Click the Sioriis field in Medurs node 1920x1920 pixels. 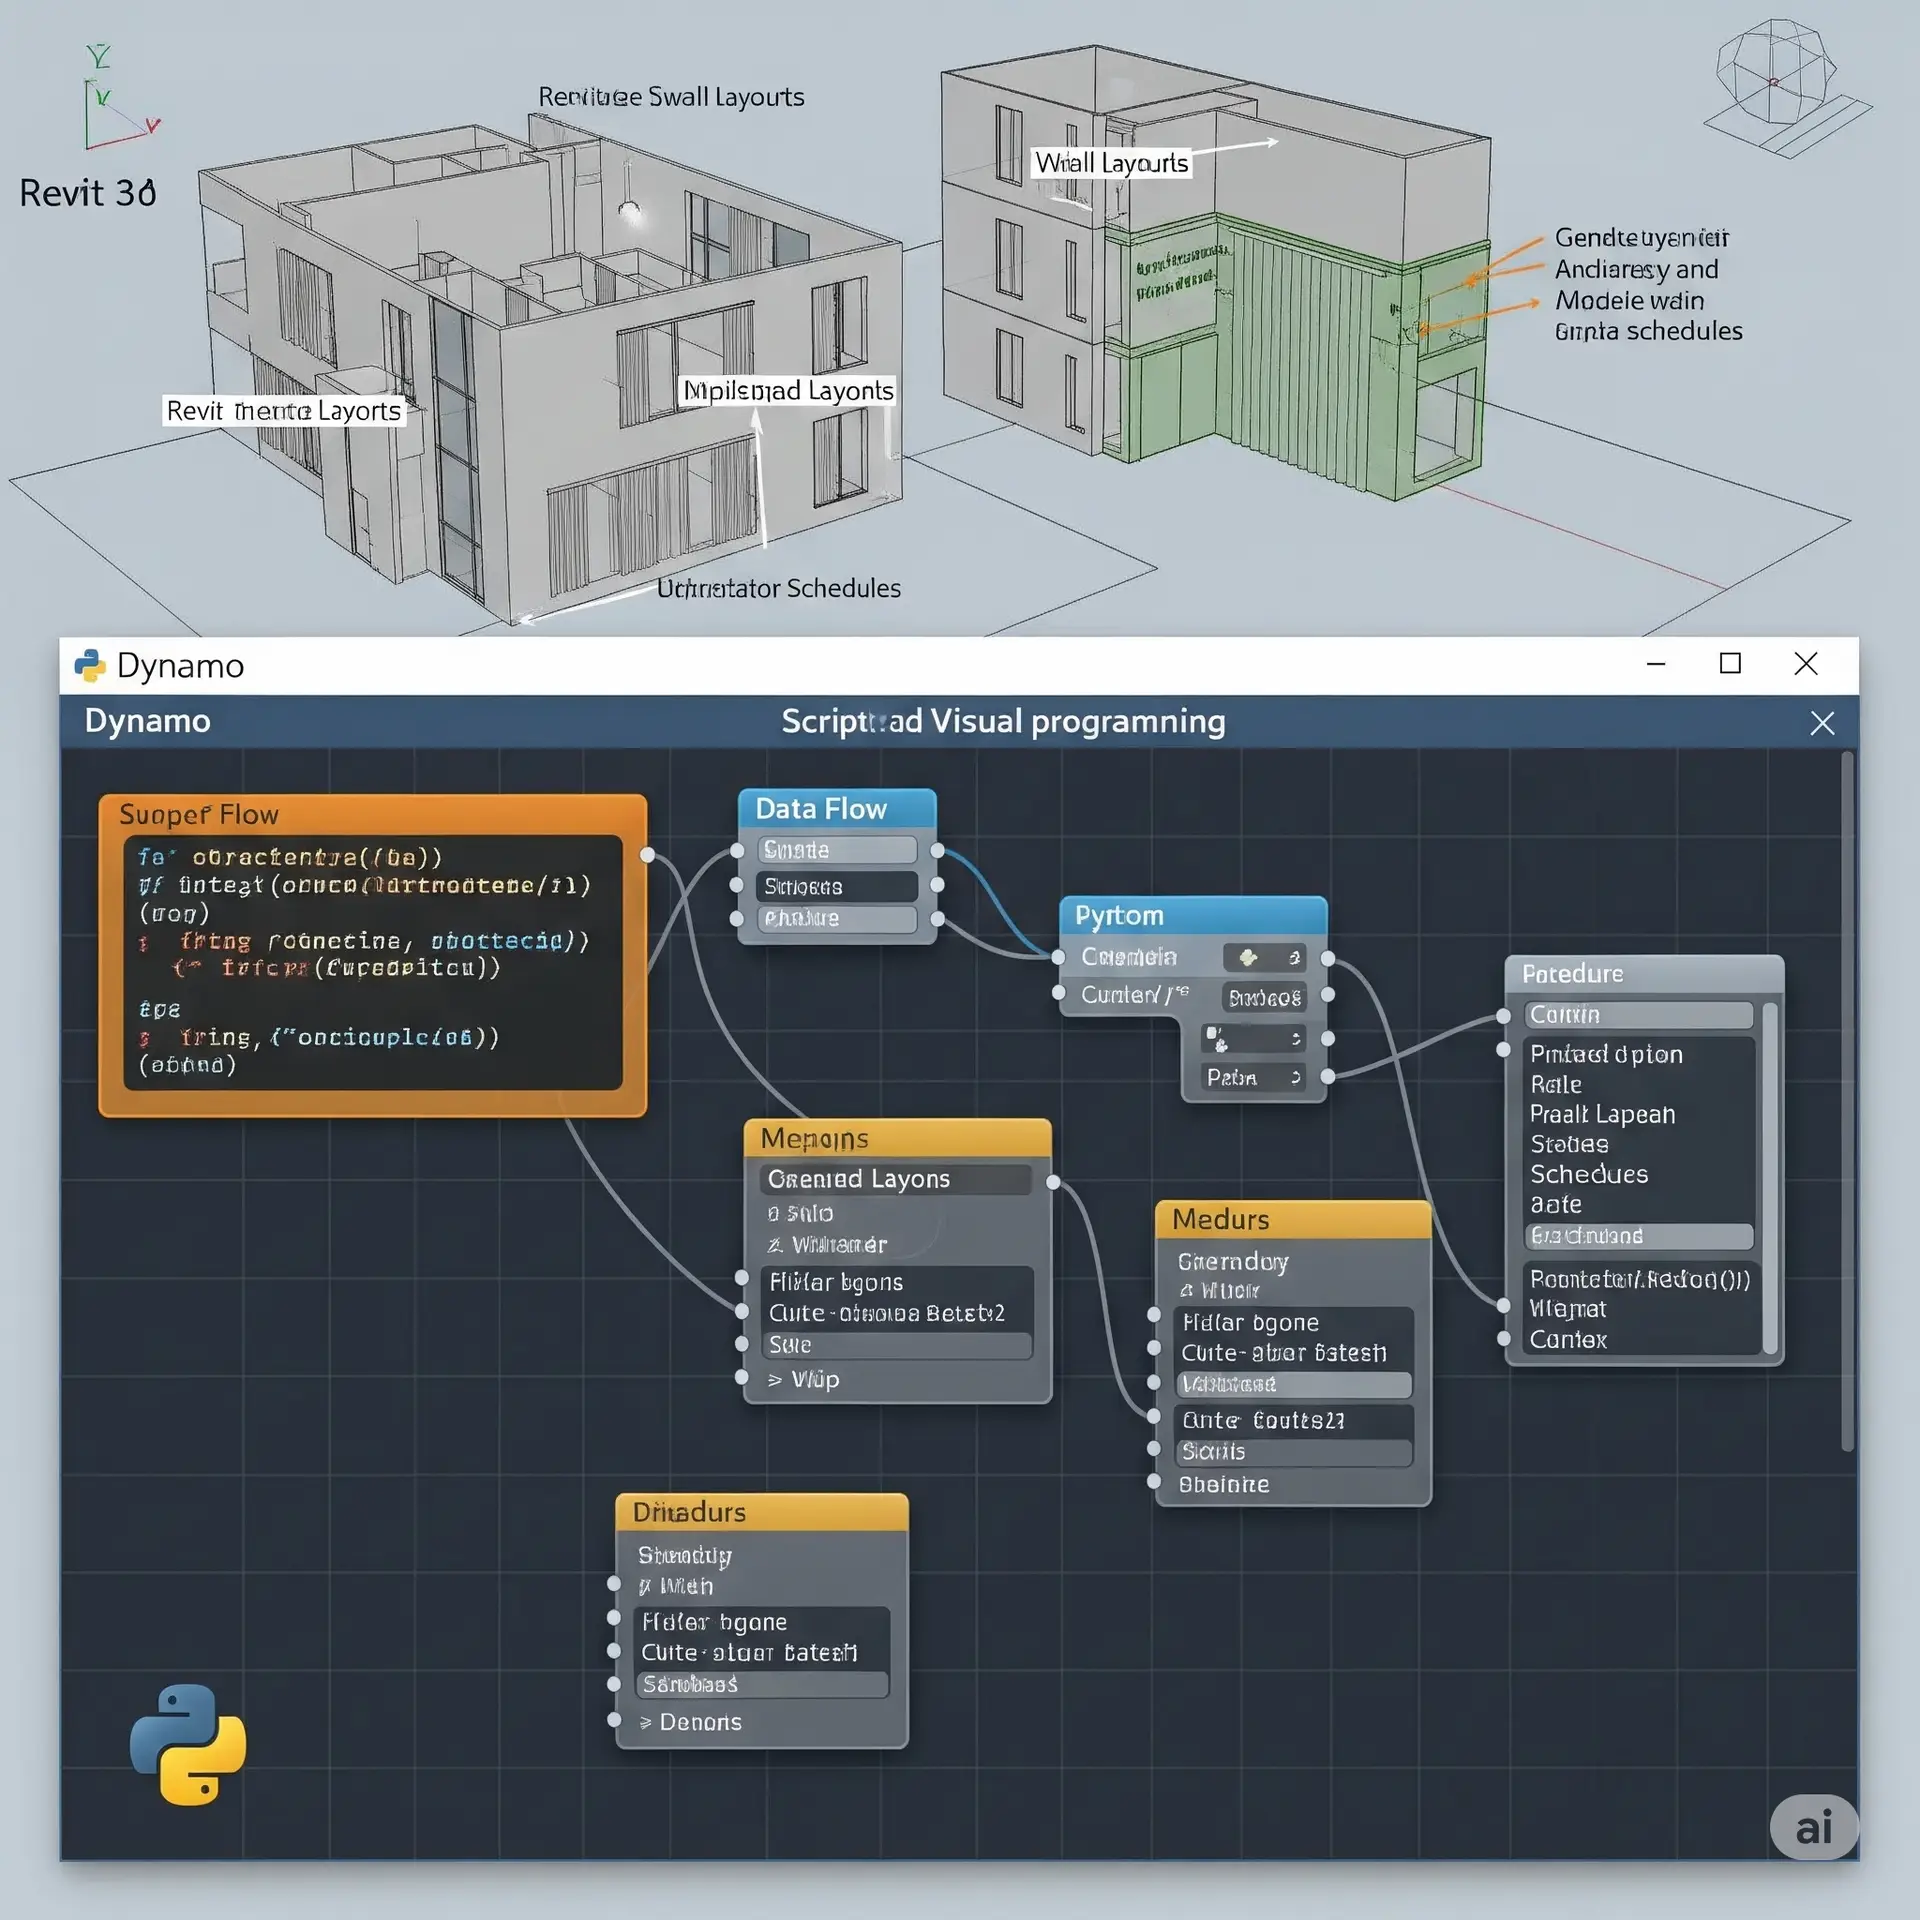tap(1294, 1452)
